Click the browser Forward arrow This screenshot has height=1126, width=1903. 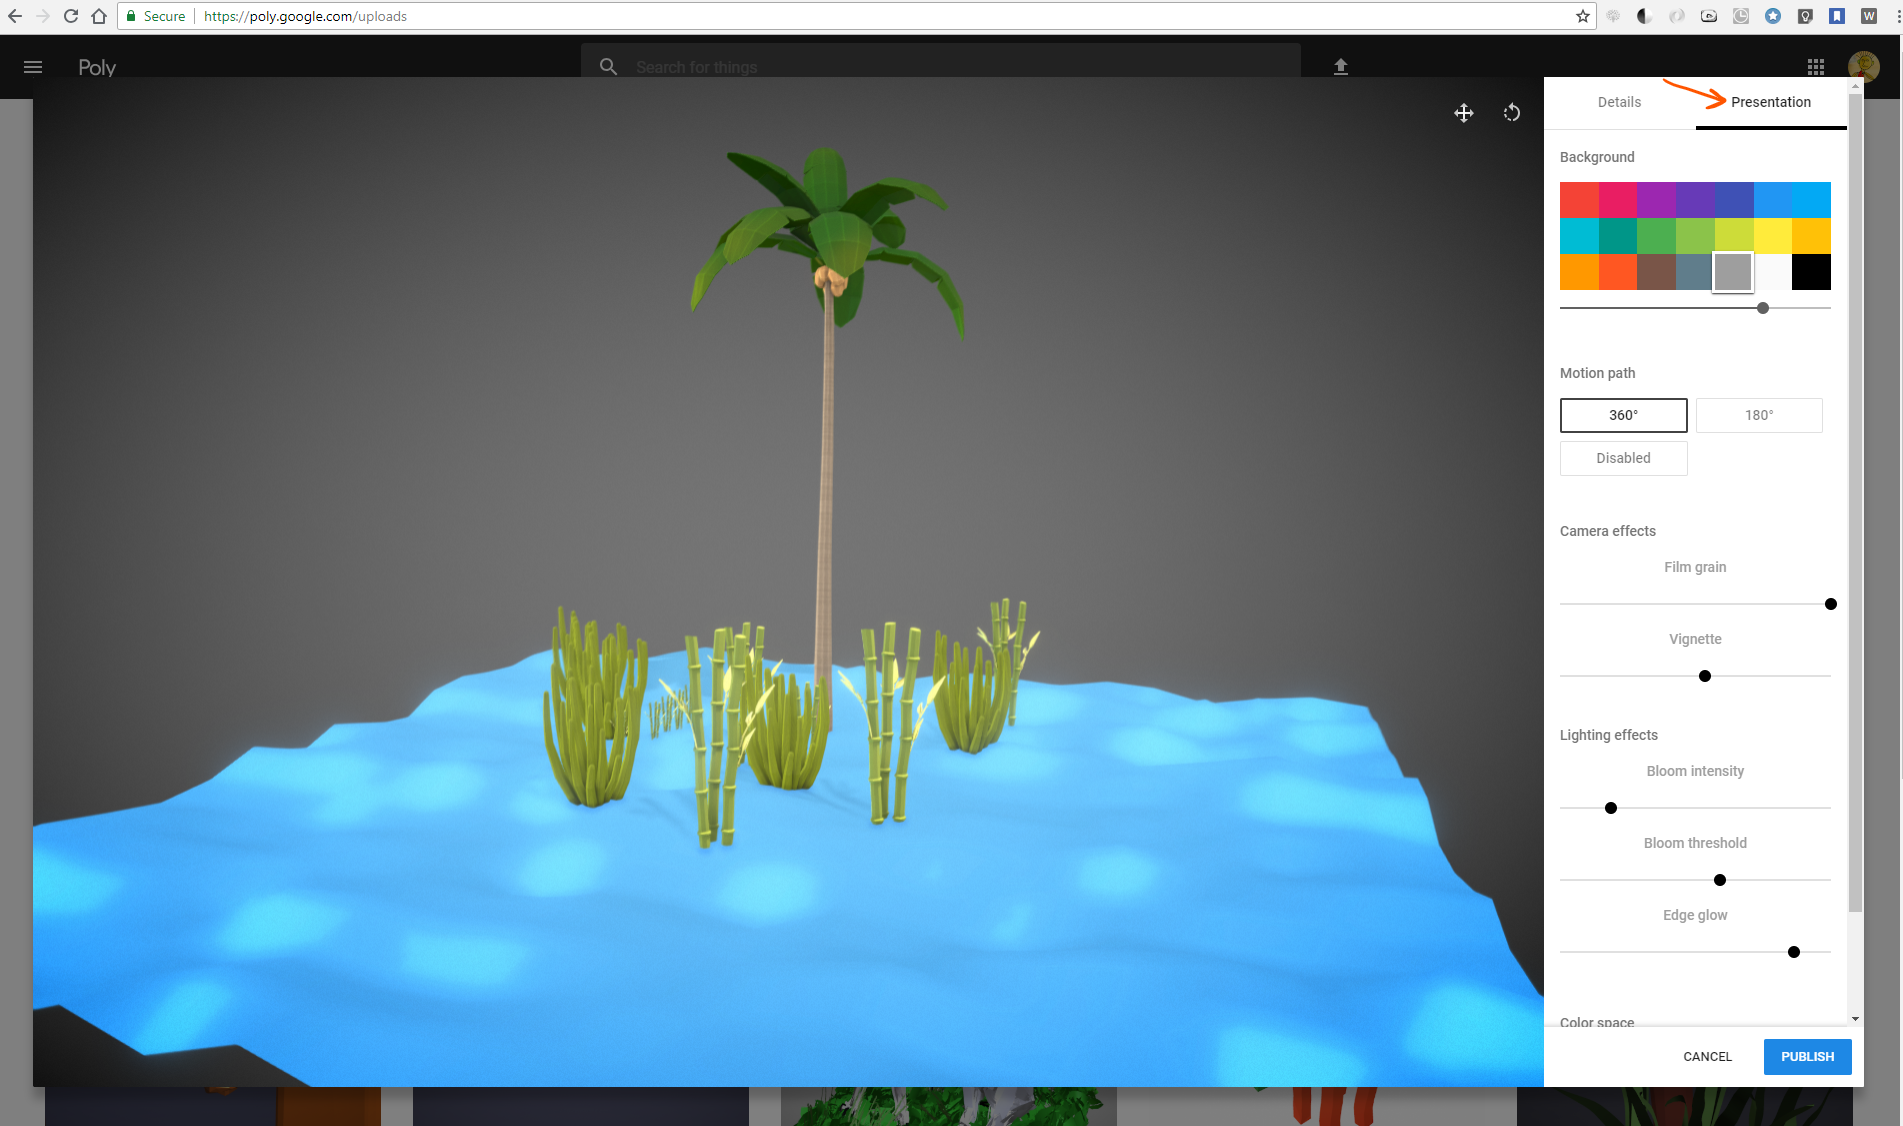pos(42,16)
